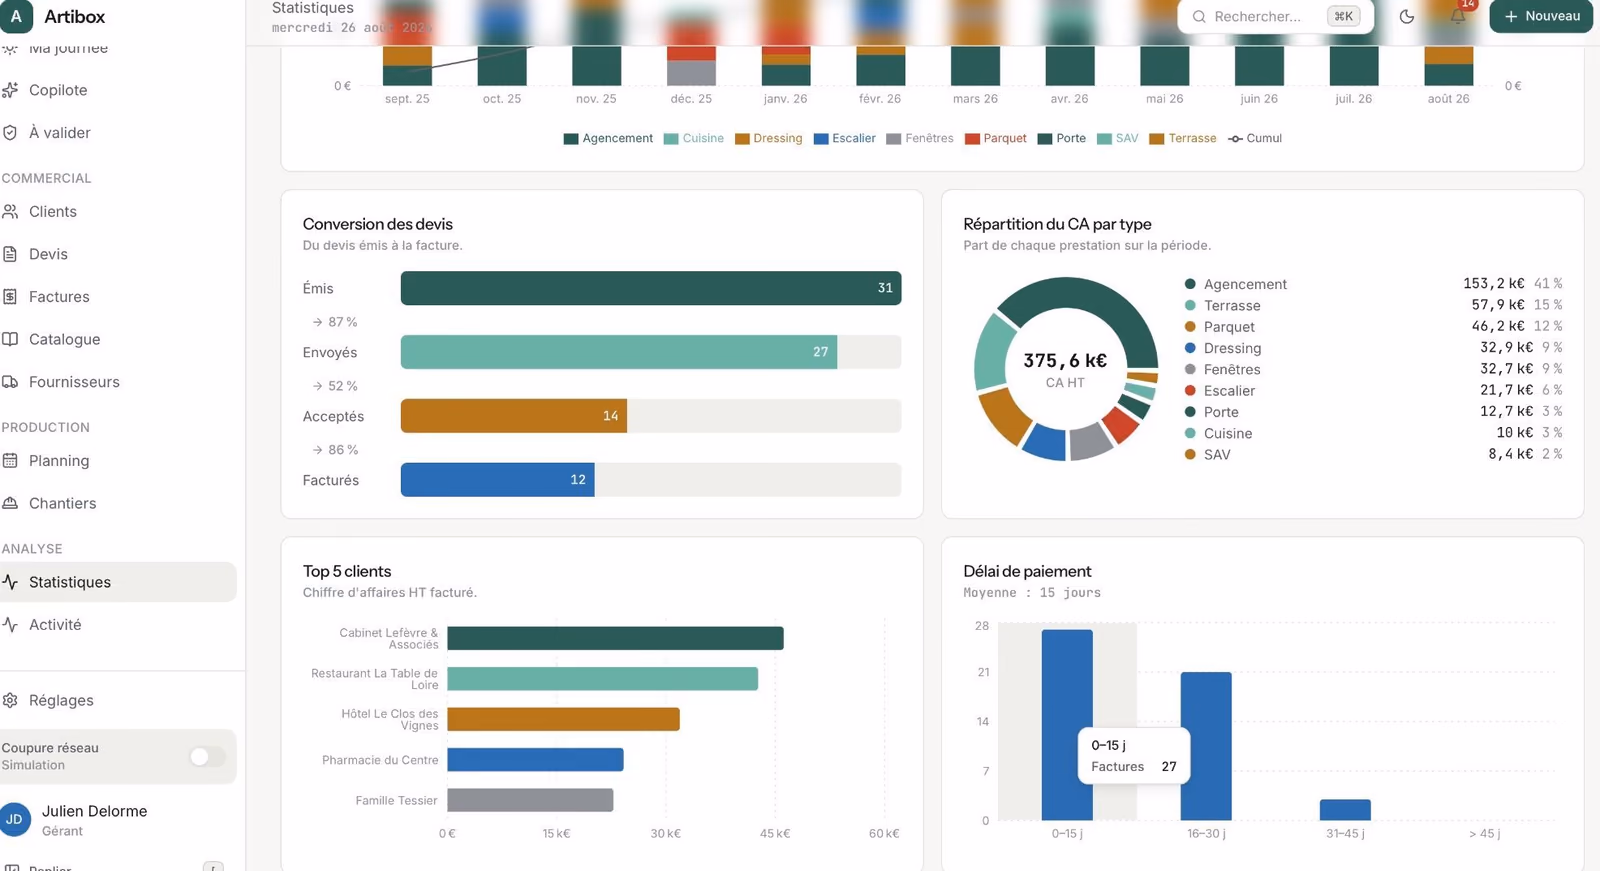
Task: Toggle Dressing in the bar chart legend
Action: (x=769, y=139)
